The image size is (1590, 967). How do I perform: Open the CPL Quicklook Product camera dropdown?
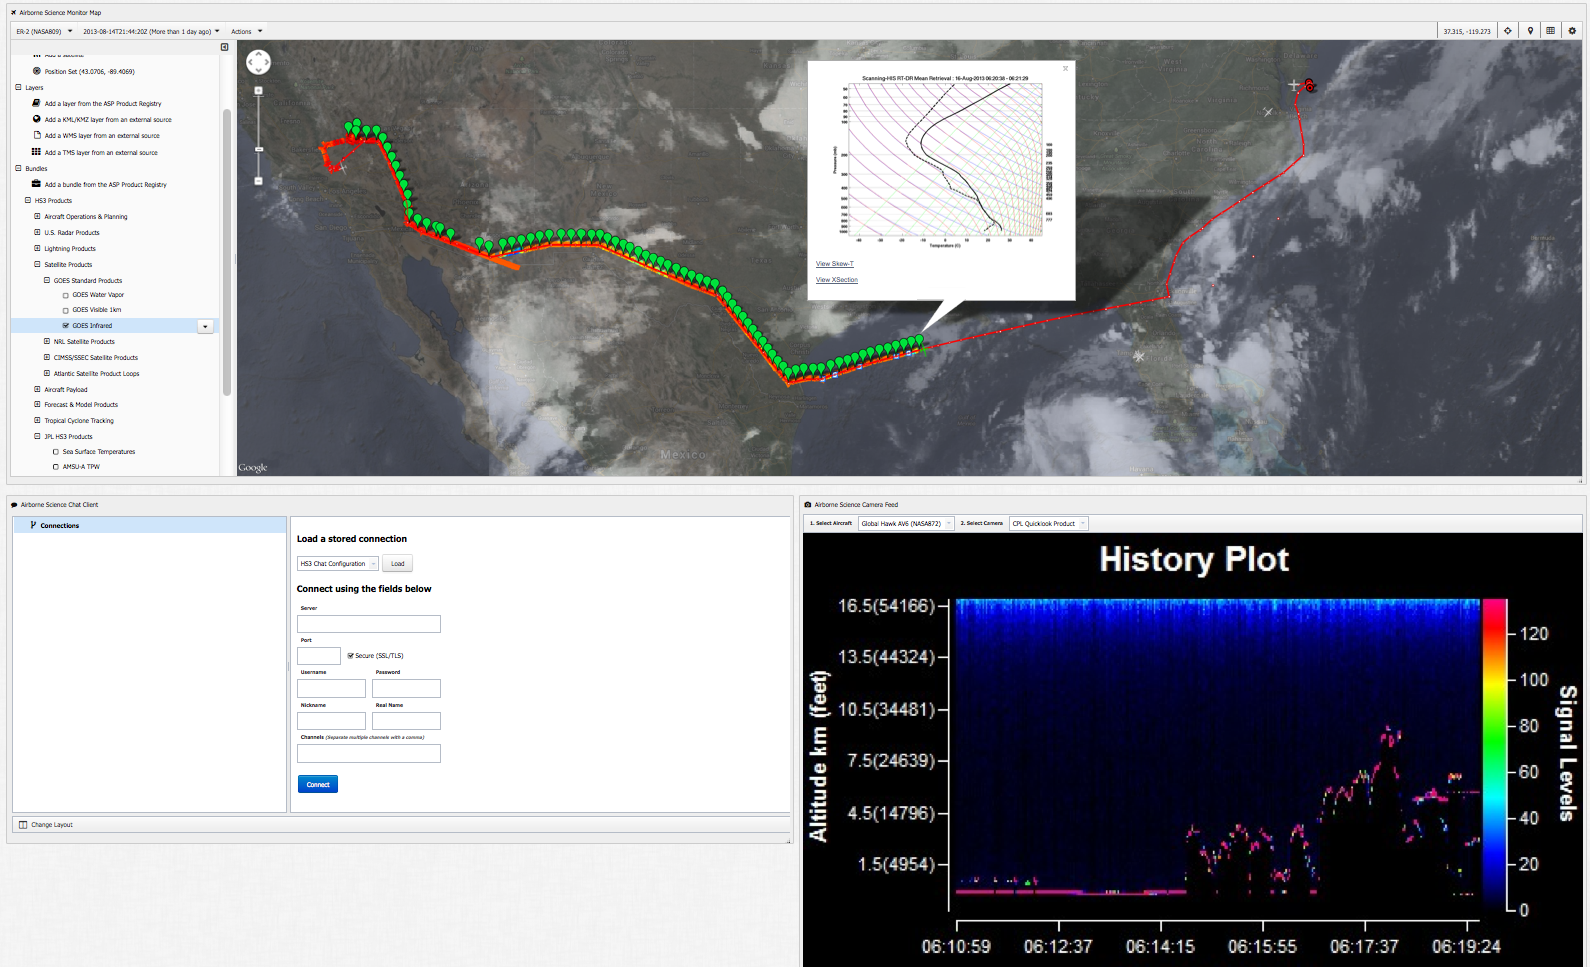pos(1048,523)
